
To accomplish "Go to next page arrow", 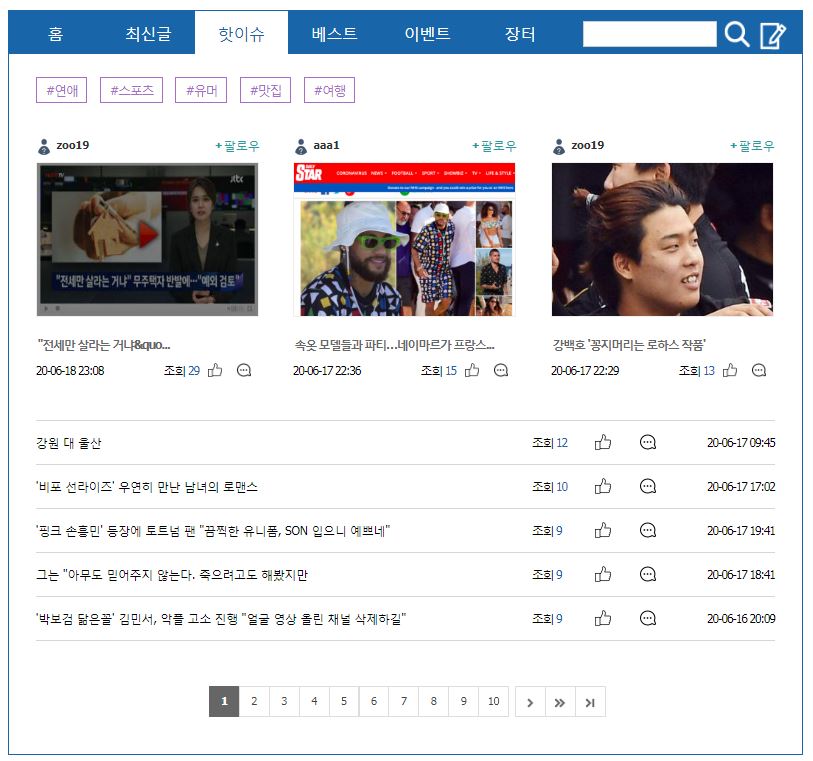I will tap(530, 702).
